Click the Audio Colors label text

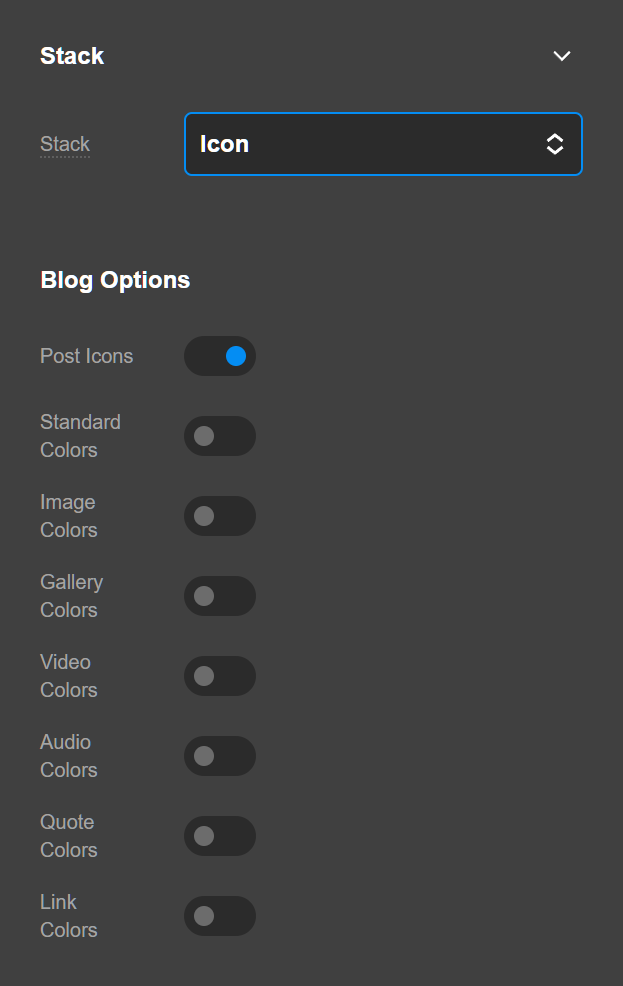pyautogui.click(x=68, y=756)
